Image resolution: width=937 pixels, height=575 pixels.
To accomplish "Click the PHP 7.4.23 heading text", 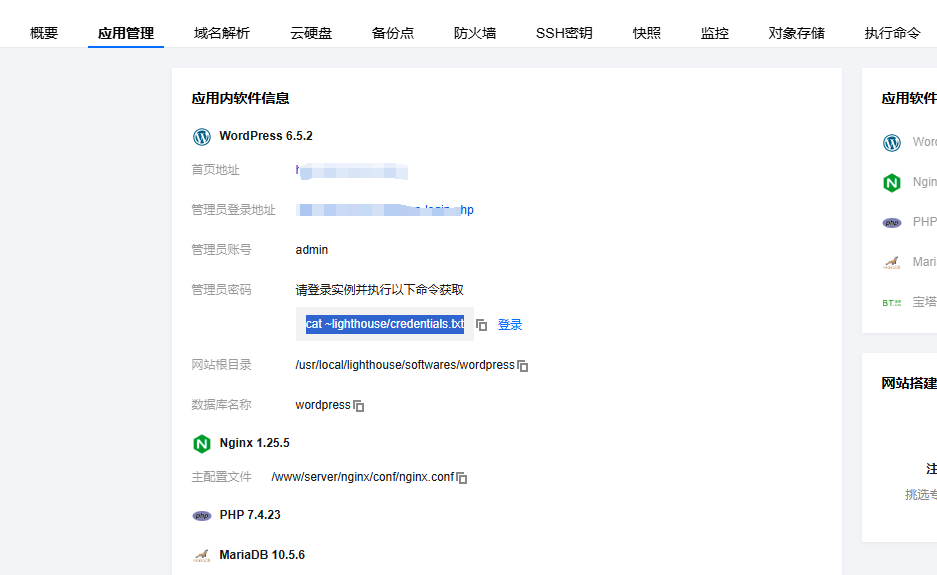I will (x=250, y=515).
